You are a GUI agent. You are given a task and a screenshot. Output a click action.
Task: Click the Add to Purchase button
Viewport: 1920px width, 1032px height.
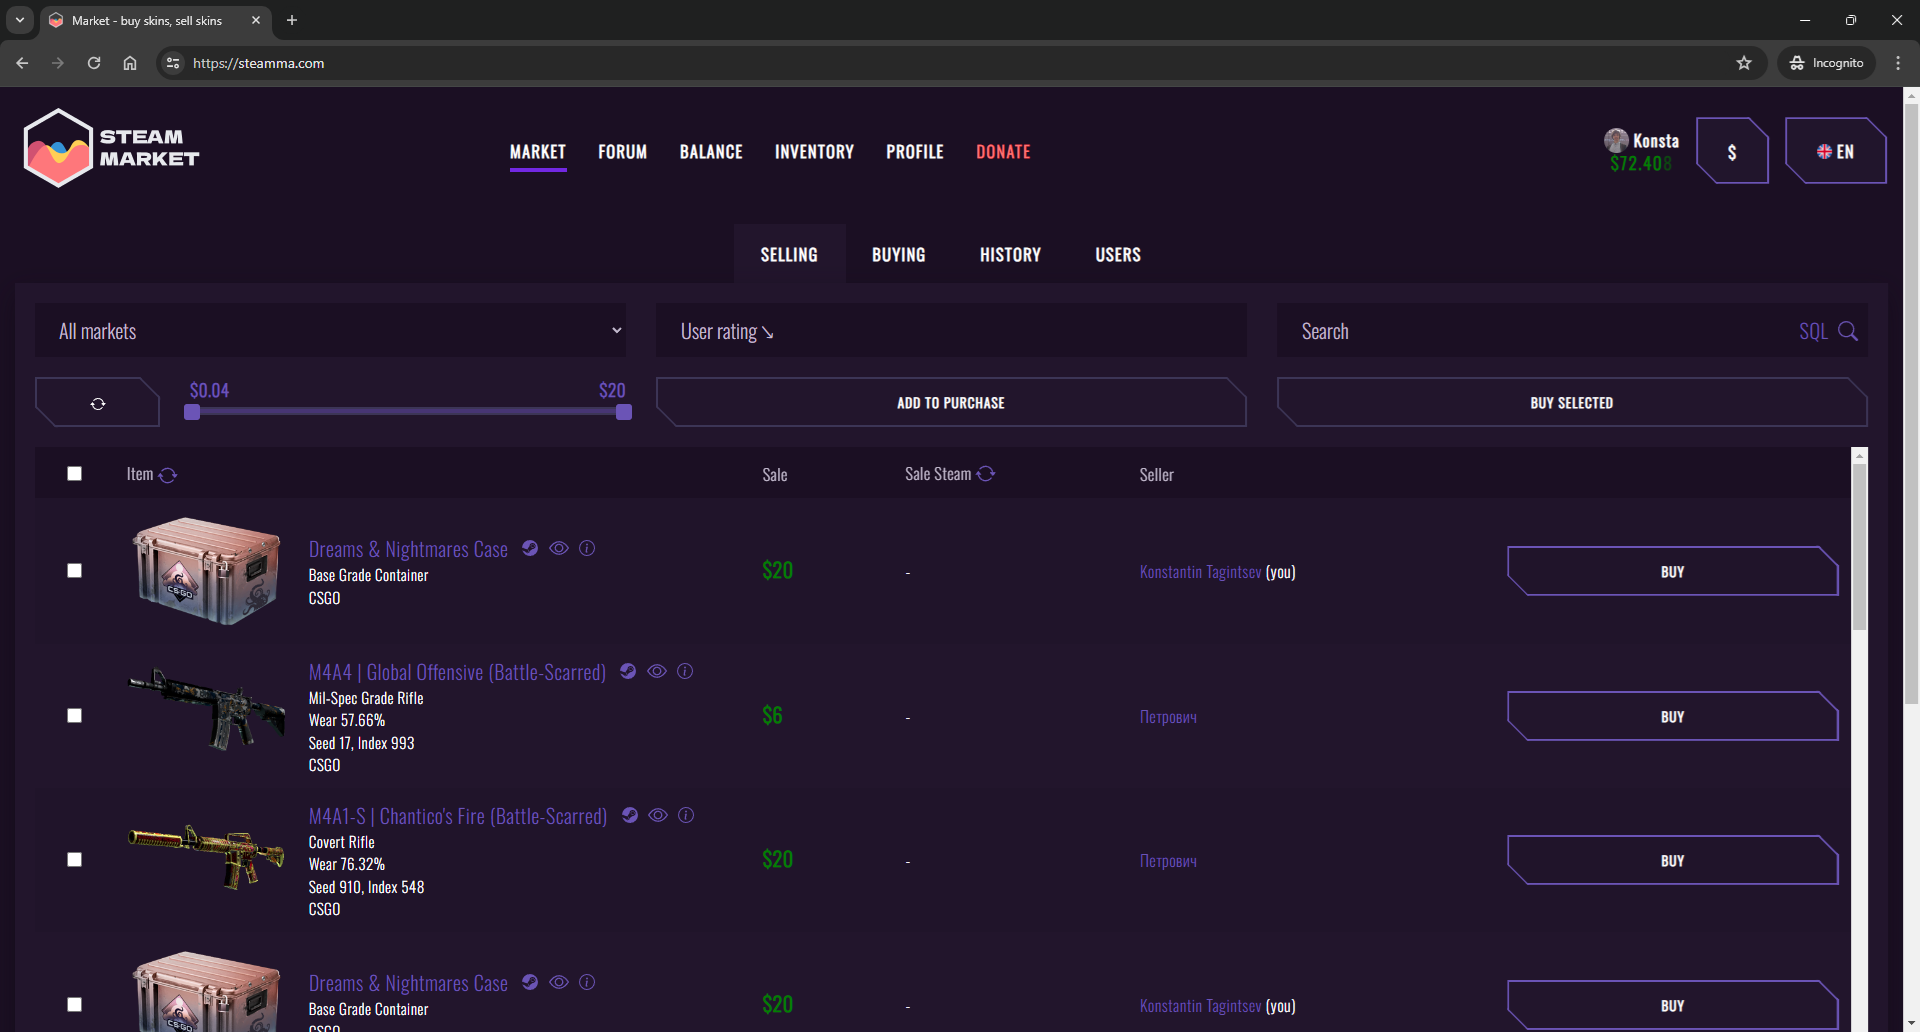tap(950, 403)
